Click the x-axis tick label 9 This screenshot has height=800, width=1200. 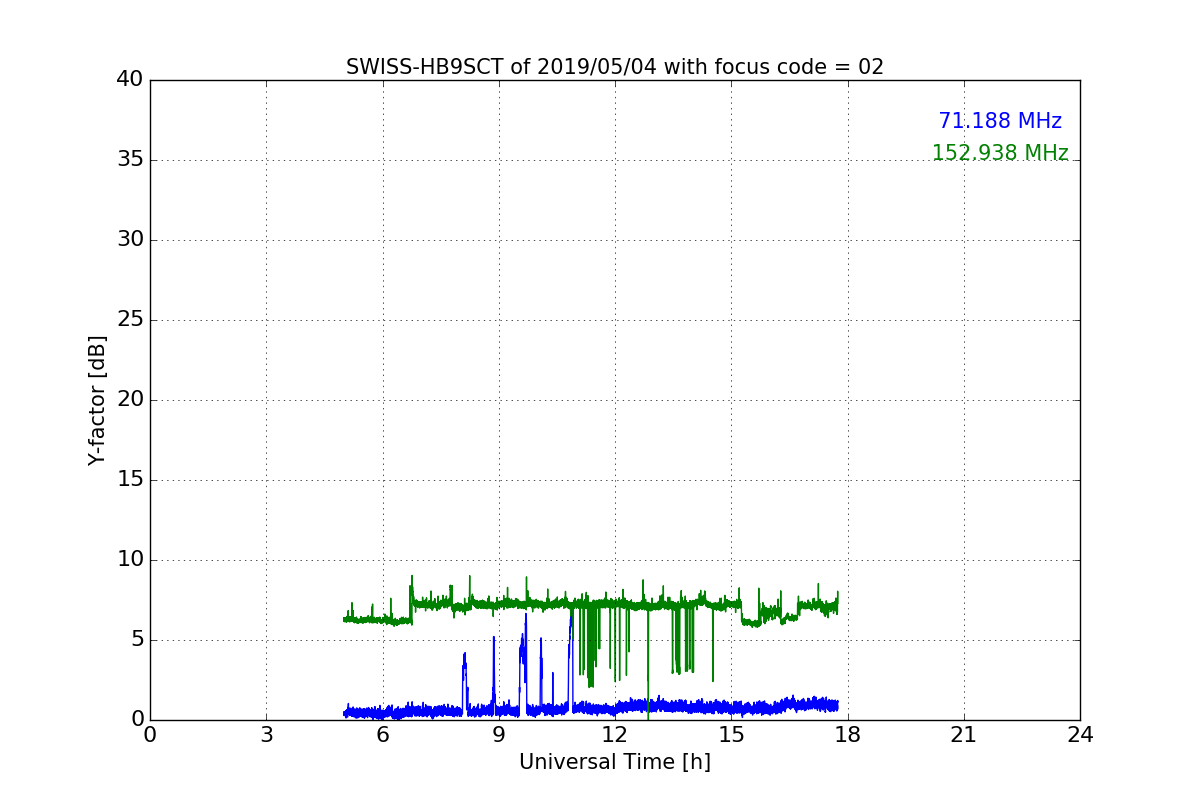point(499,735)
